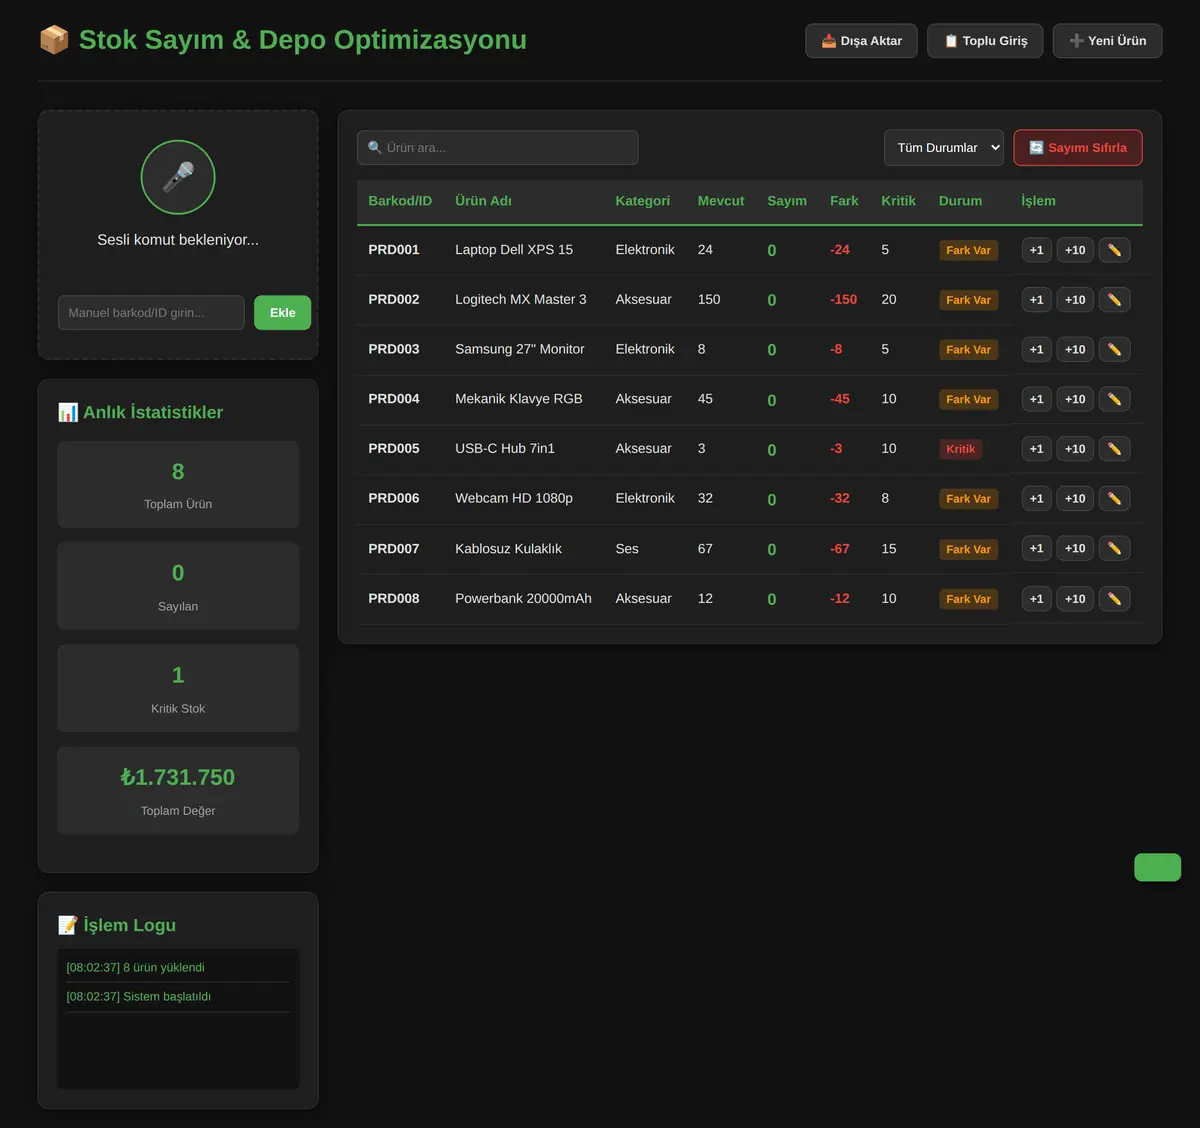Add +10 to PRD001 count
The height and width of the screenshot is (1128, 1200).
1075,250
